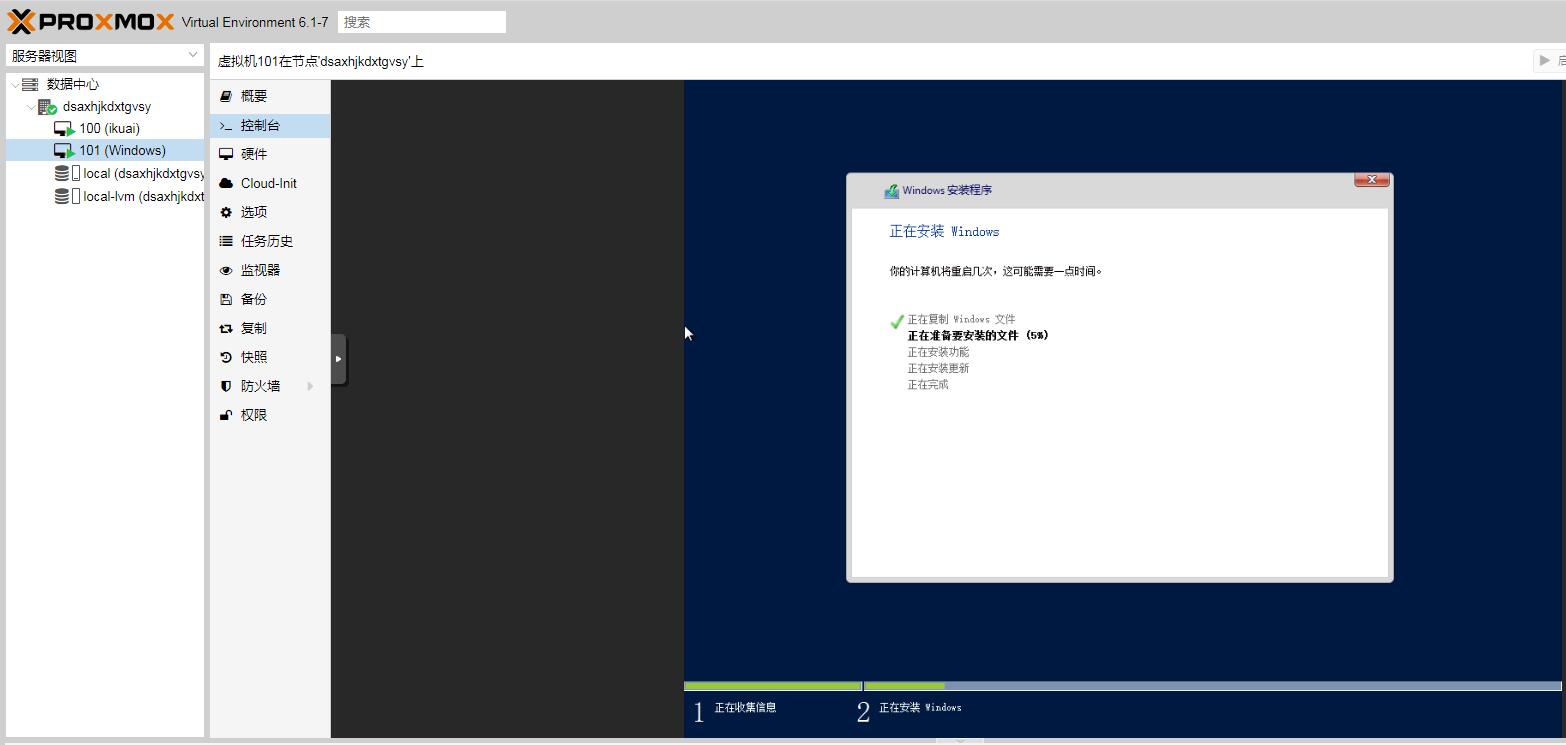Open the 复制 replication tab
The height and width of the screenshot is (745, 1566).
[x=270, y=328]
